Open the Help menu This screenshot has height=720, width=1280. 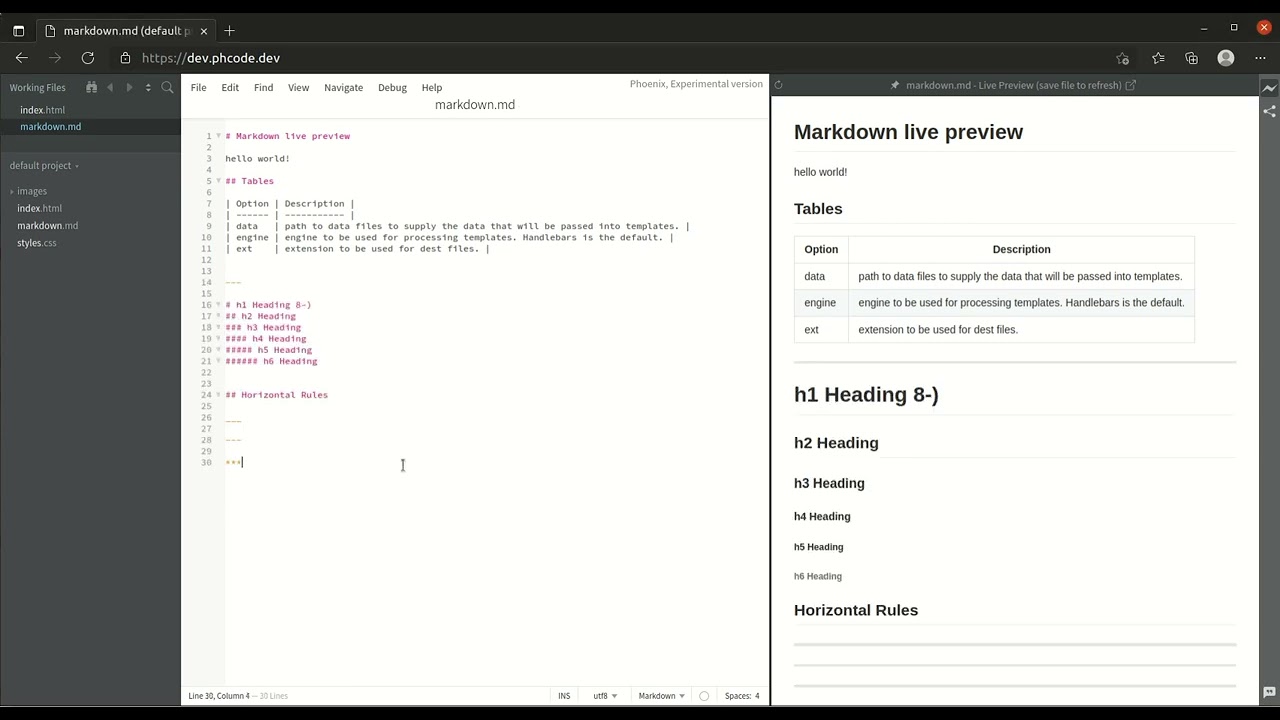pyautogui.click(x=432, y=88)
